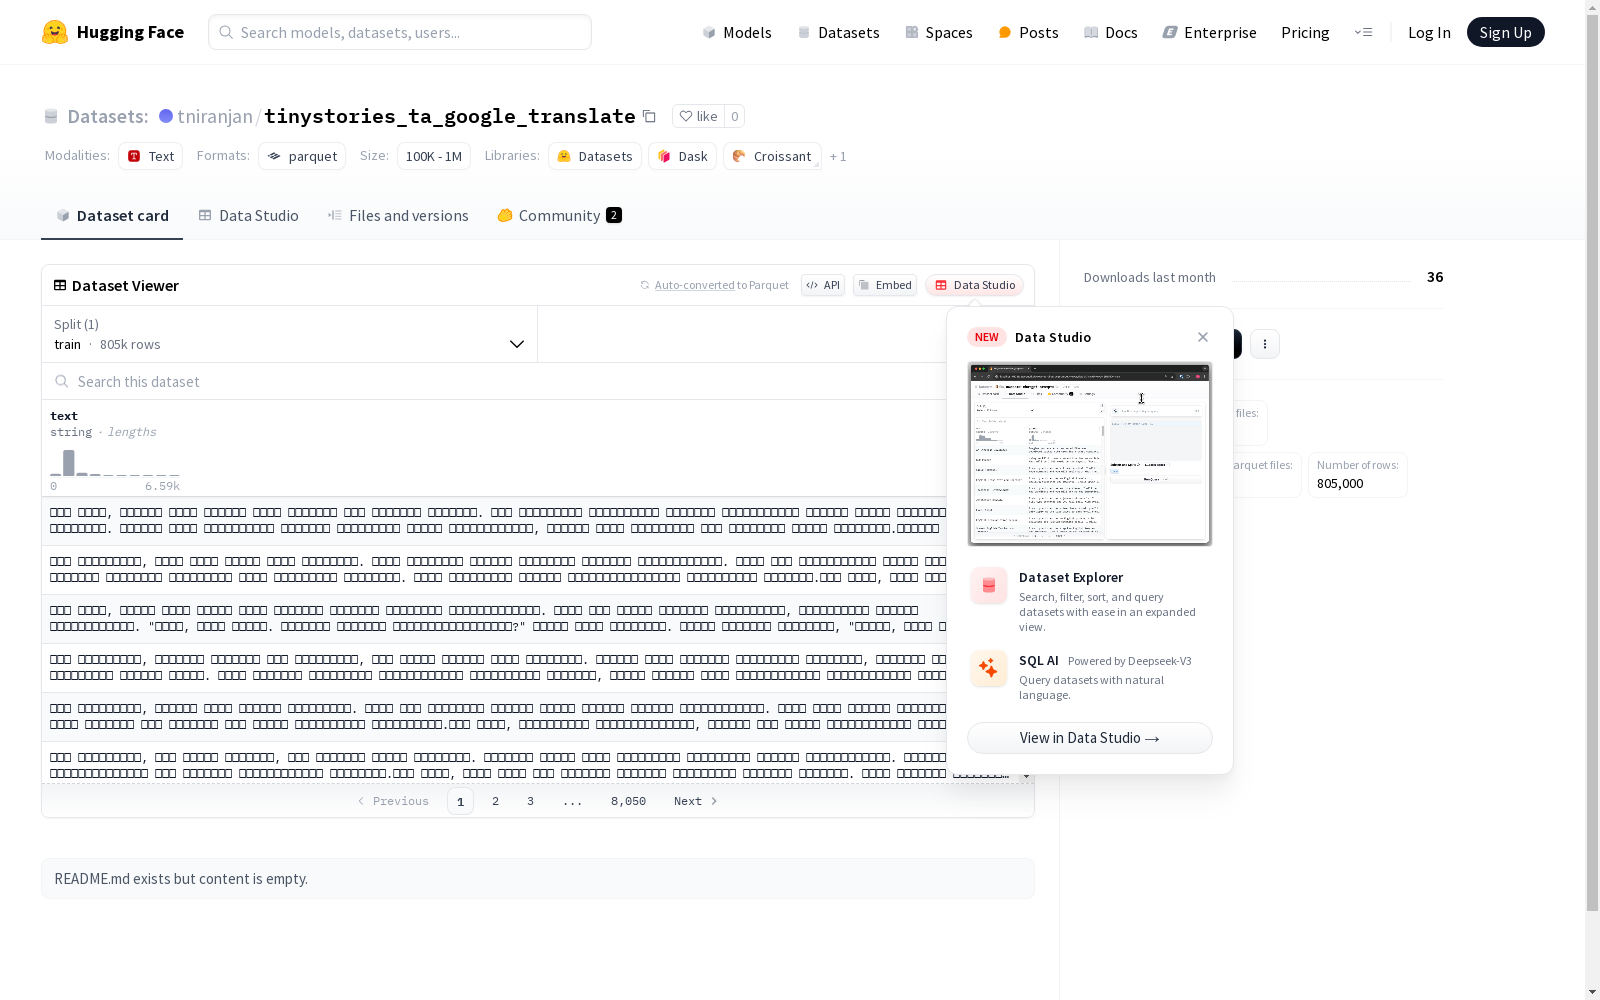Click the pagination ellipsis

coord(572,801)
